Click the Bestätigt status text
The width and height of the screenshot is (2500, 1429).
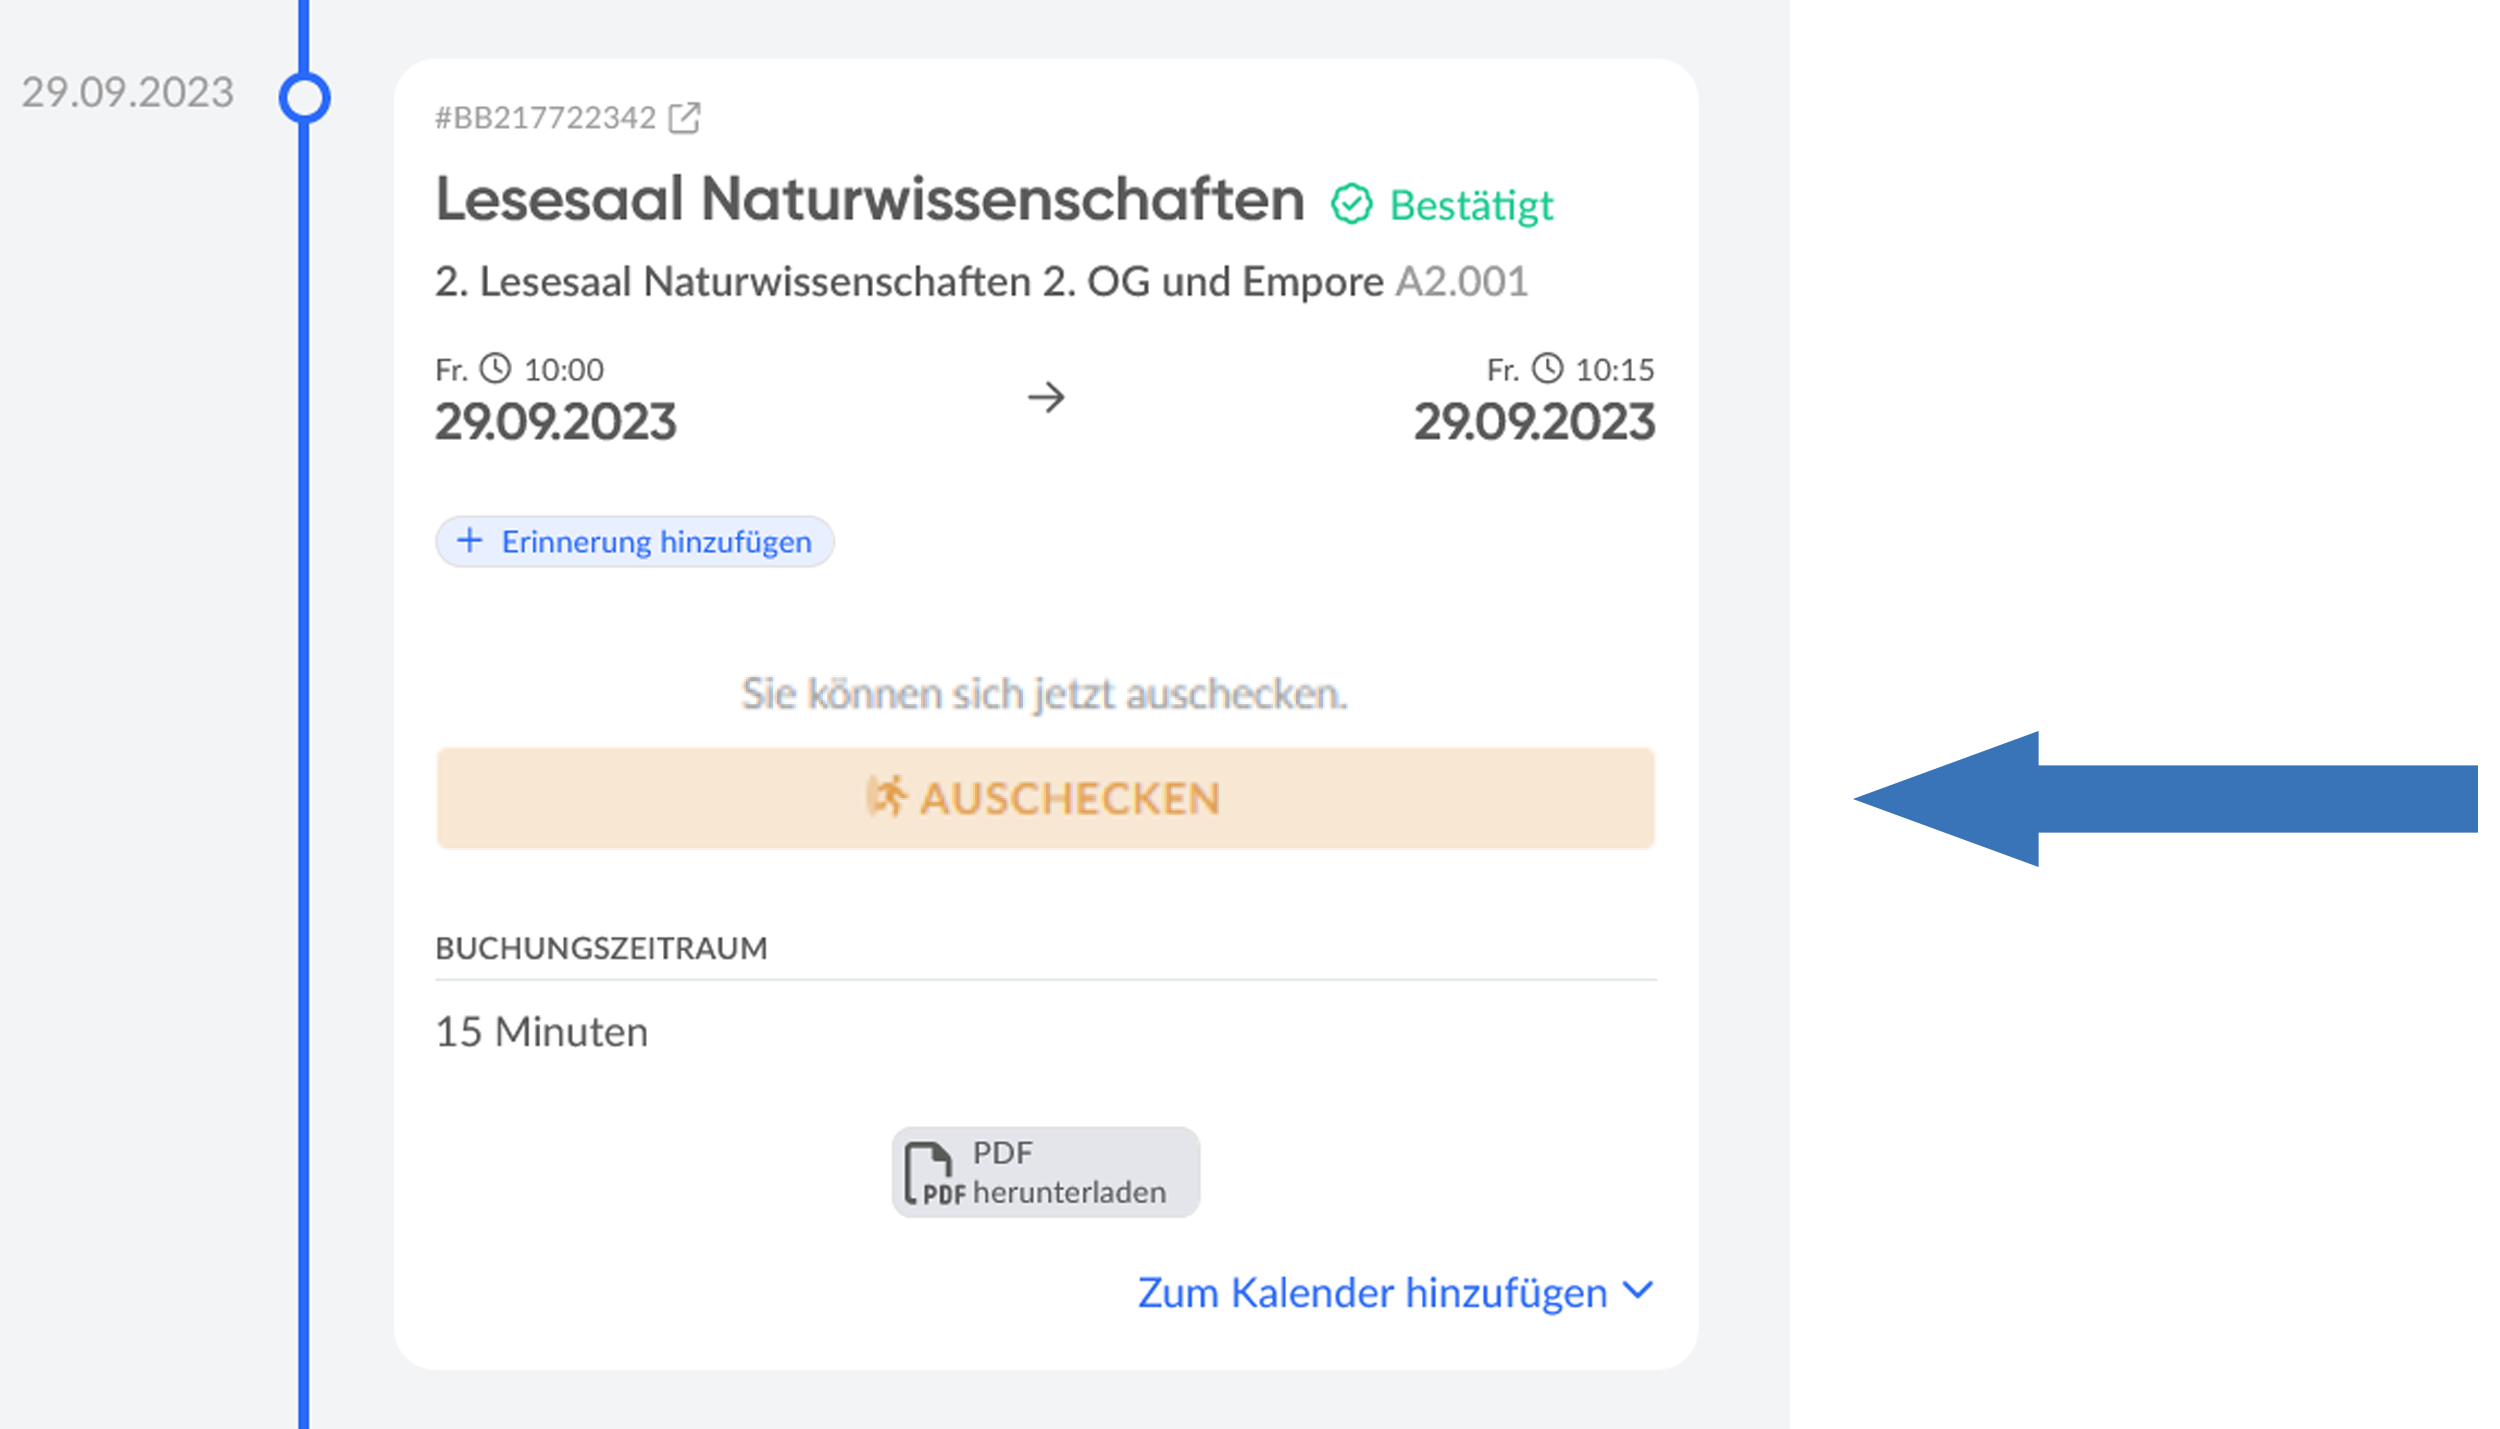click(x=1471, y=206)
